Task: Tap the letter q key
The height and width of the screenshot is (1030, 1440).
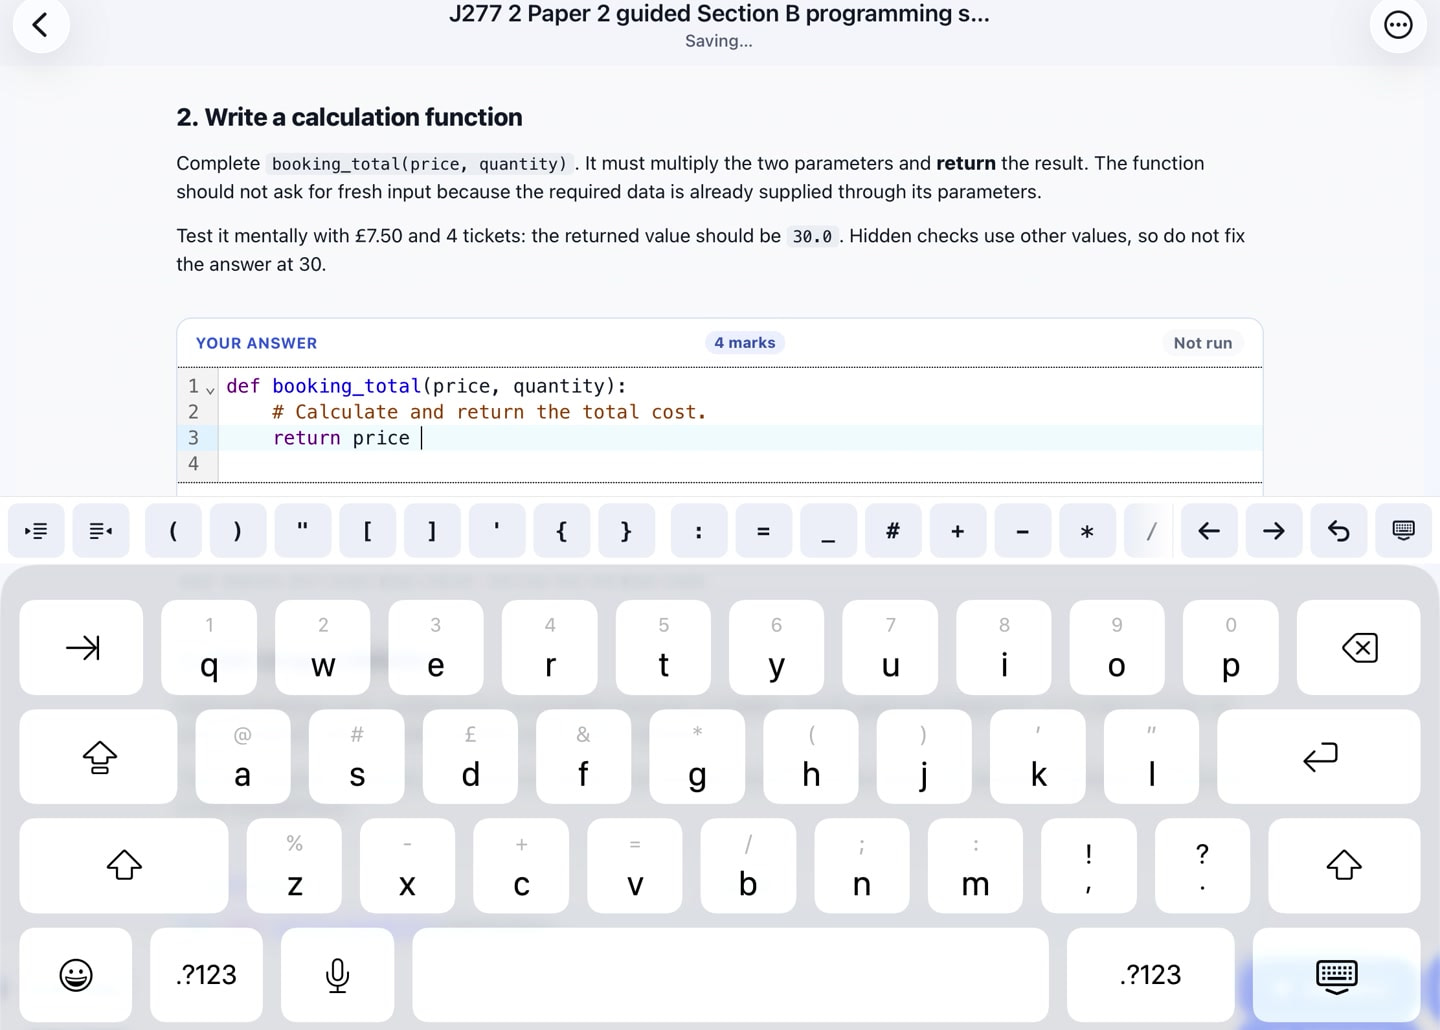Action: (x=209, y=648)
